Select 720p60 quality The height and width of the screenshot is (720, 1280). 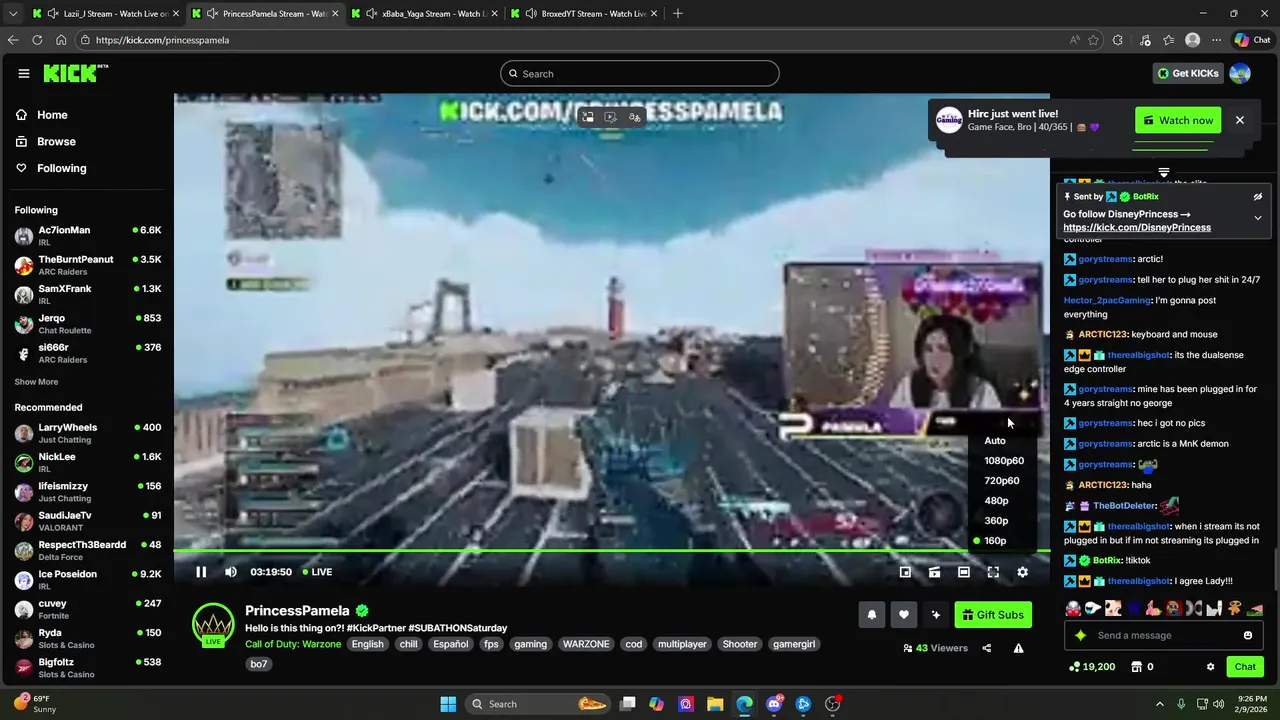click(x=1003, y=480)
